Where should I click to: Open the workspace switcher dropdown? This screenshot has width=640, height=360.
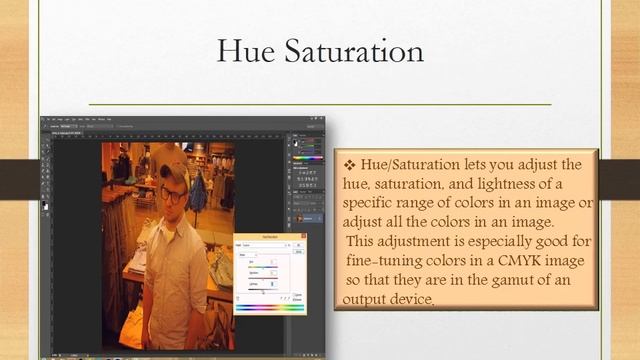(315, 126)
